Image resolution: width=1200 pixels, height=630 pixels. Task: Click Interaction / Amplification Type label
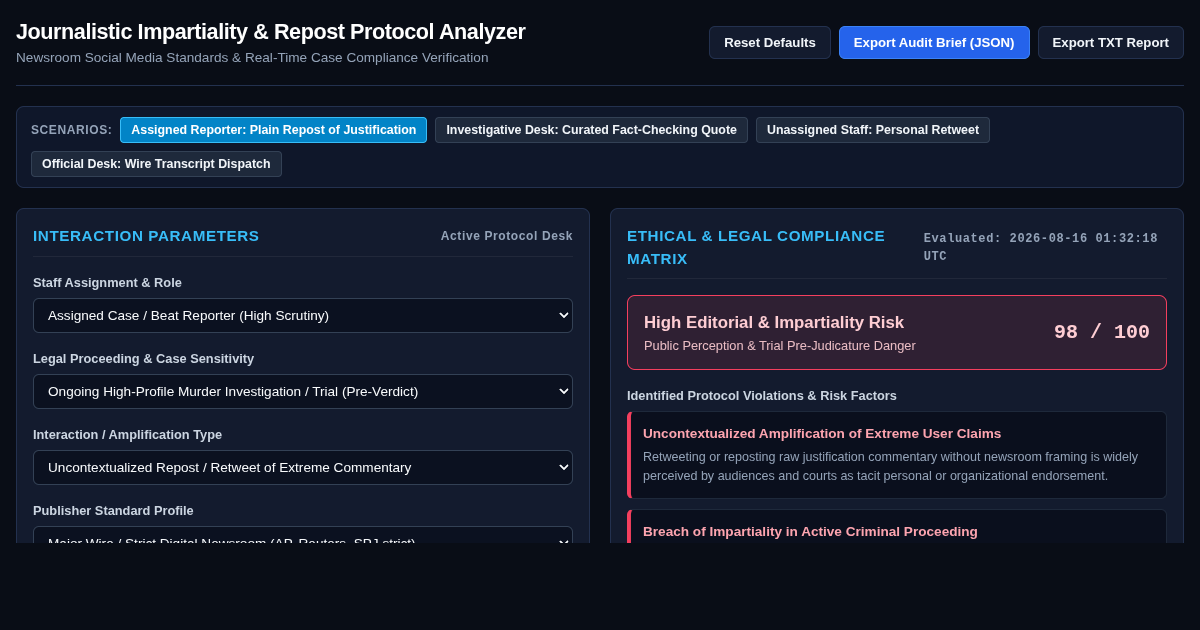(127, 434)
